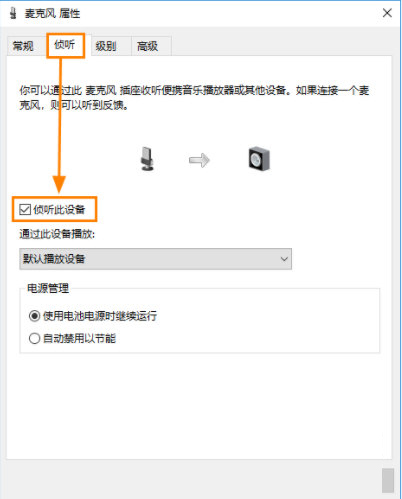Image resolution: width=402 pixels, height=499 pixels.
Task: Go to the 高级 tab
Action: (x=147, y=46)
